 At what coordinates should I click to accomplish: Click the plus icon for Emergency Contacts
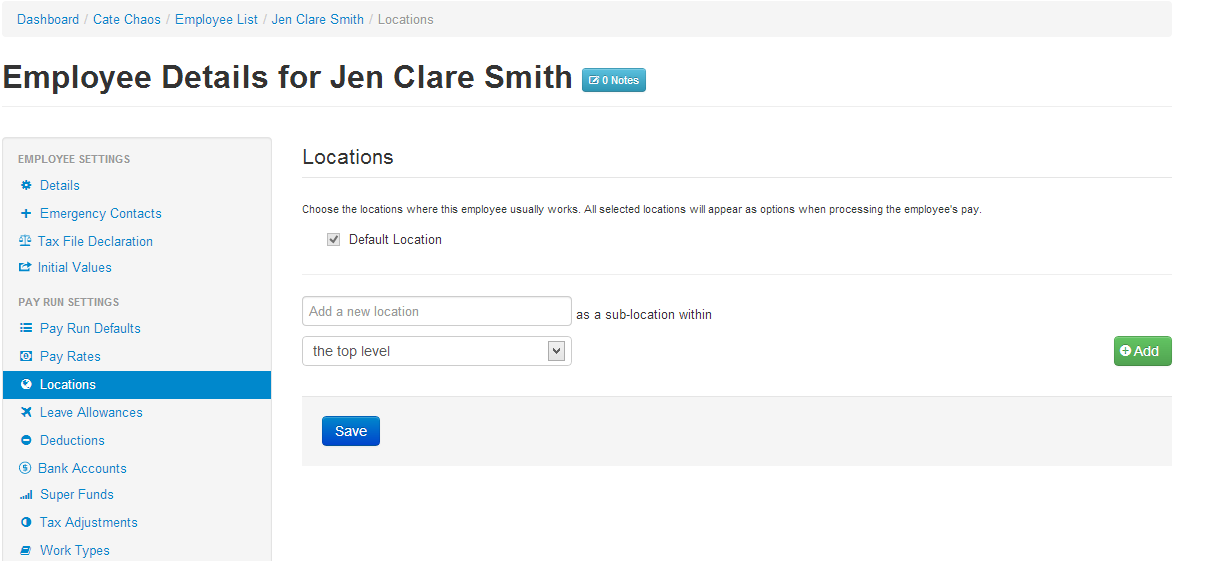click(x=26, y=213)
